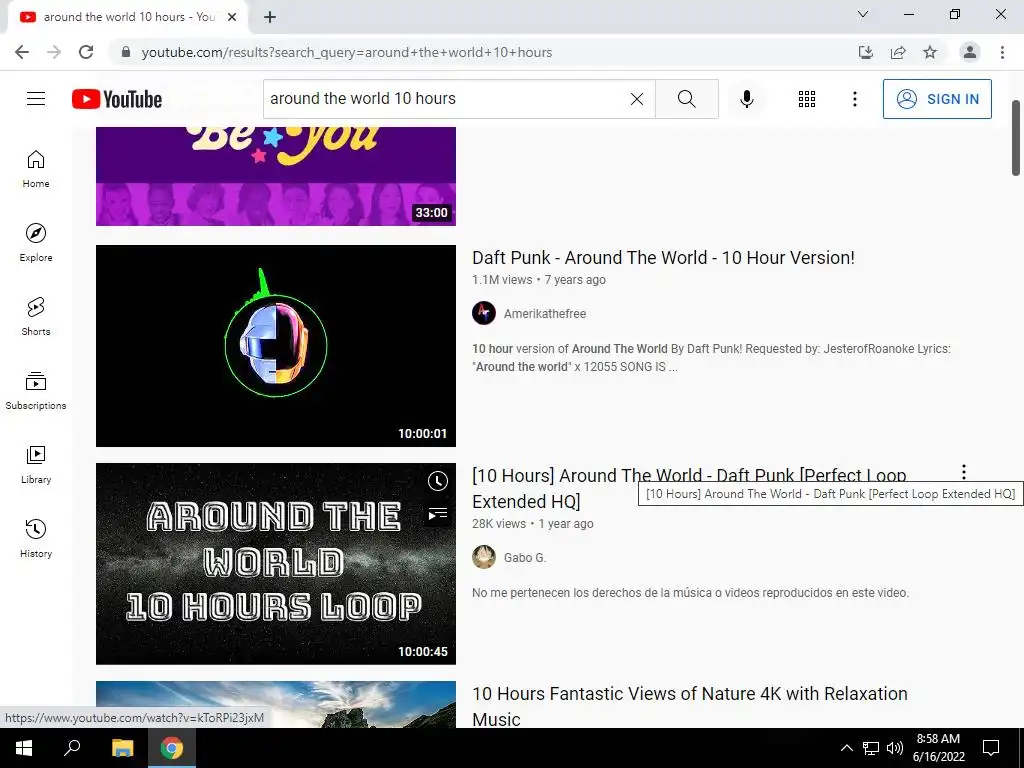Open Explore in the sidebar

click(x=36, y=243)
